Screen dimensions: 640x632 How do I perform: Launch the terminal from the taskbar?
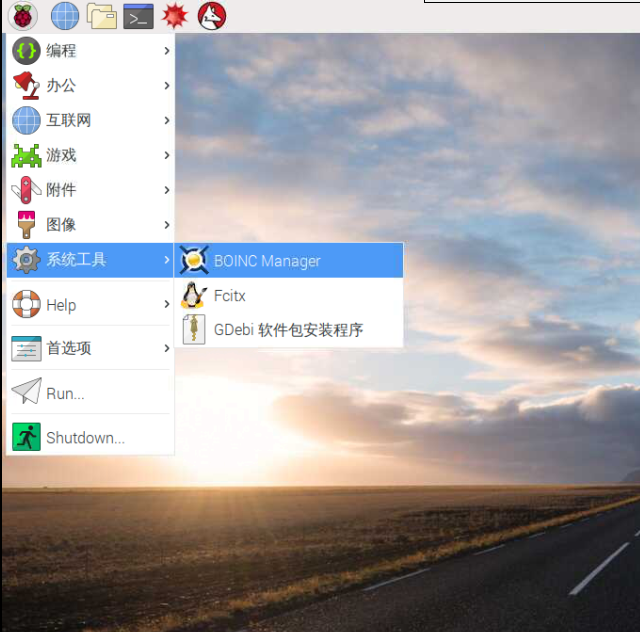(138, 16)
